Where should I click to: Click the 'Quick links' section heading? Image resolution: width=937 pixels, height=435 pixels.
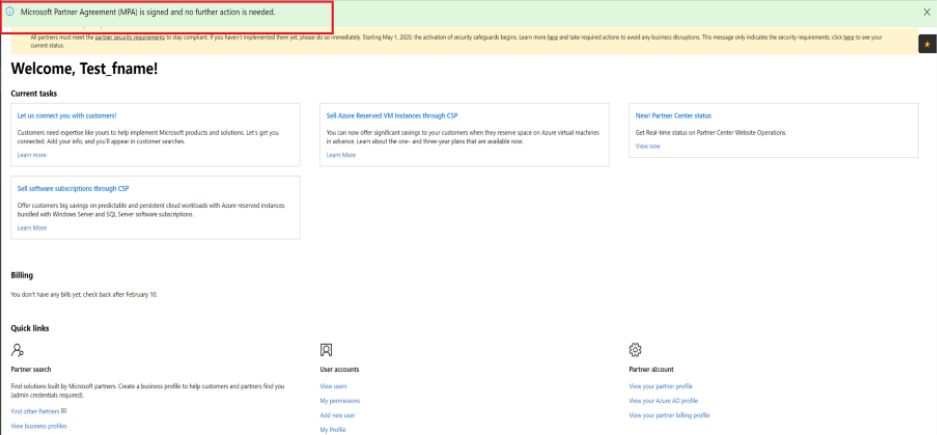click(30, 328)
